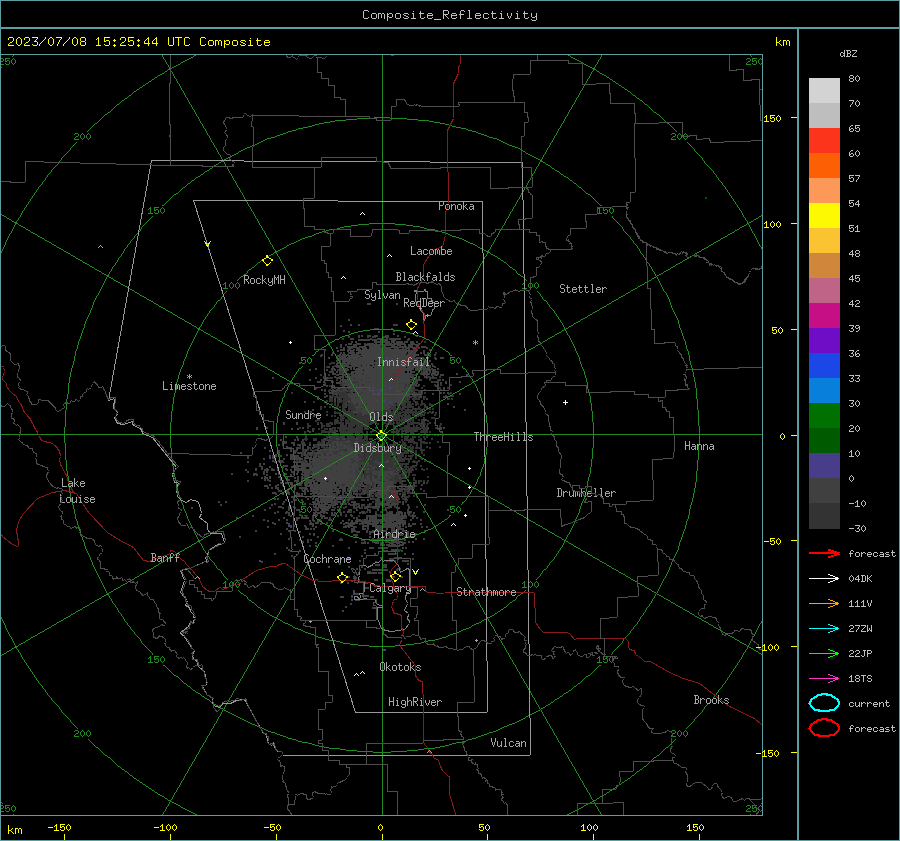Click the 2023/07/08 15:25:44 UTC timestamp
The width and height of the screenshot is (900, 841).
click(x=101, y=42)
